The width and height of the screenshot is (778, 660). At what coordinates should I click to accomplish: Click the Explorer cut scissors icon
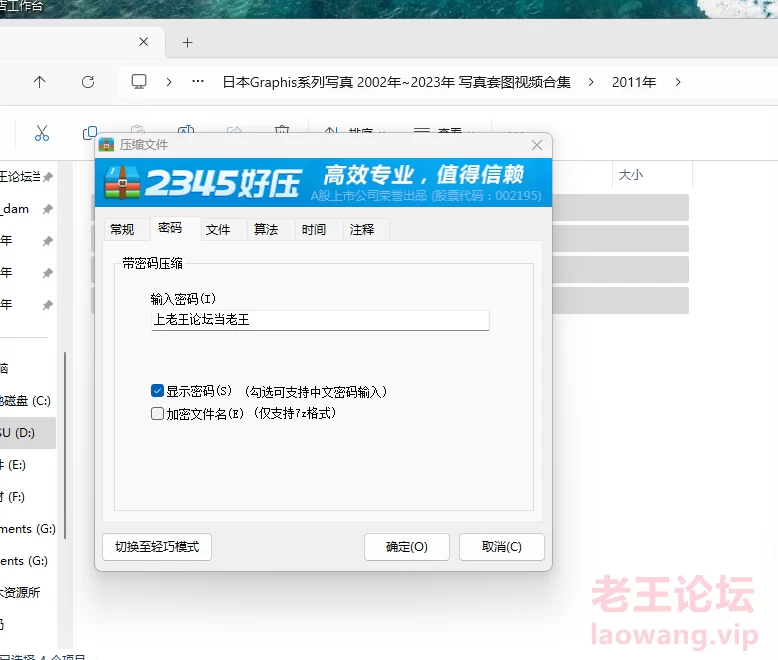point(42,133)
